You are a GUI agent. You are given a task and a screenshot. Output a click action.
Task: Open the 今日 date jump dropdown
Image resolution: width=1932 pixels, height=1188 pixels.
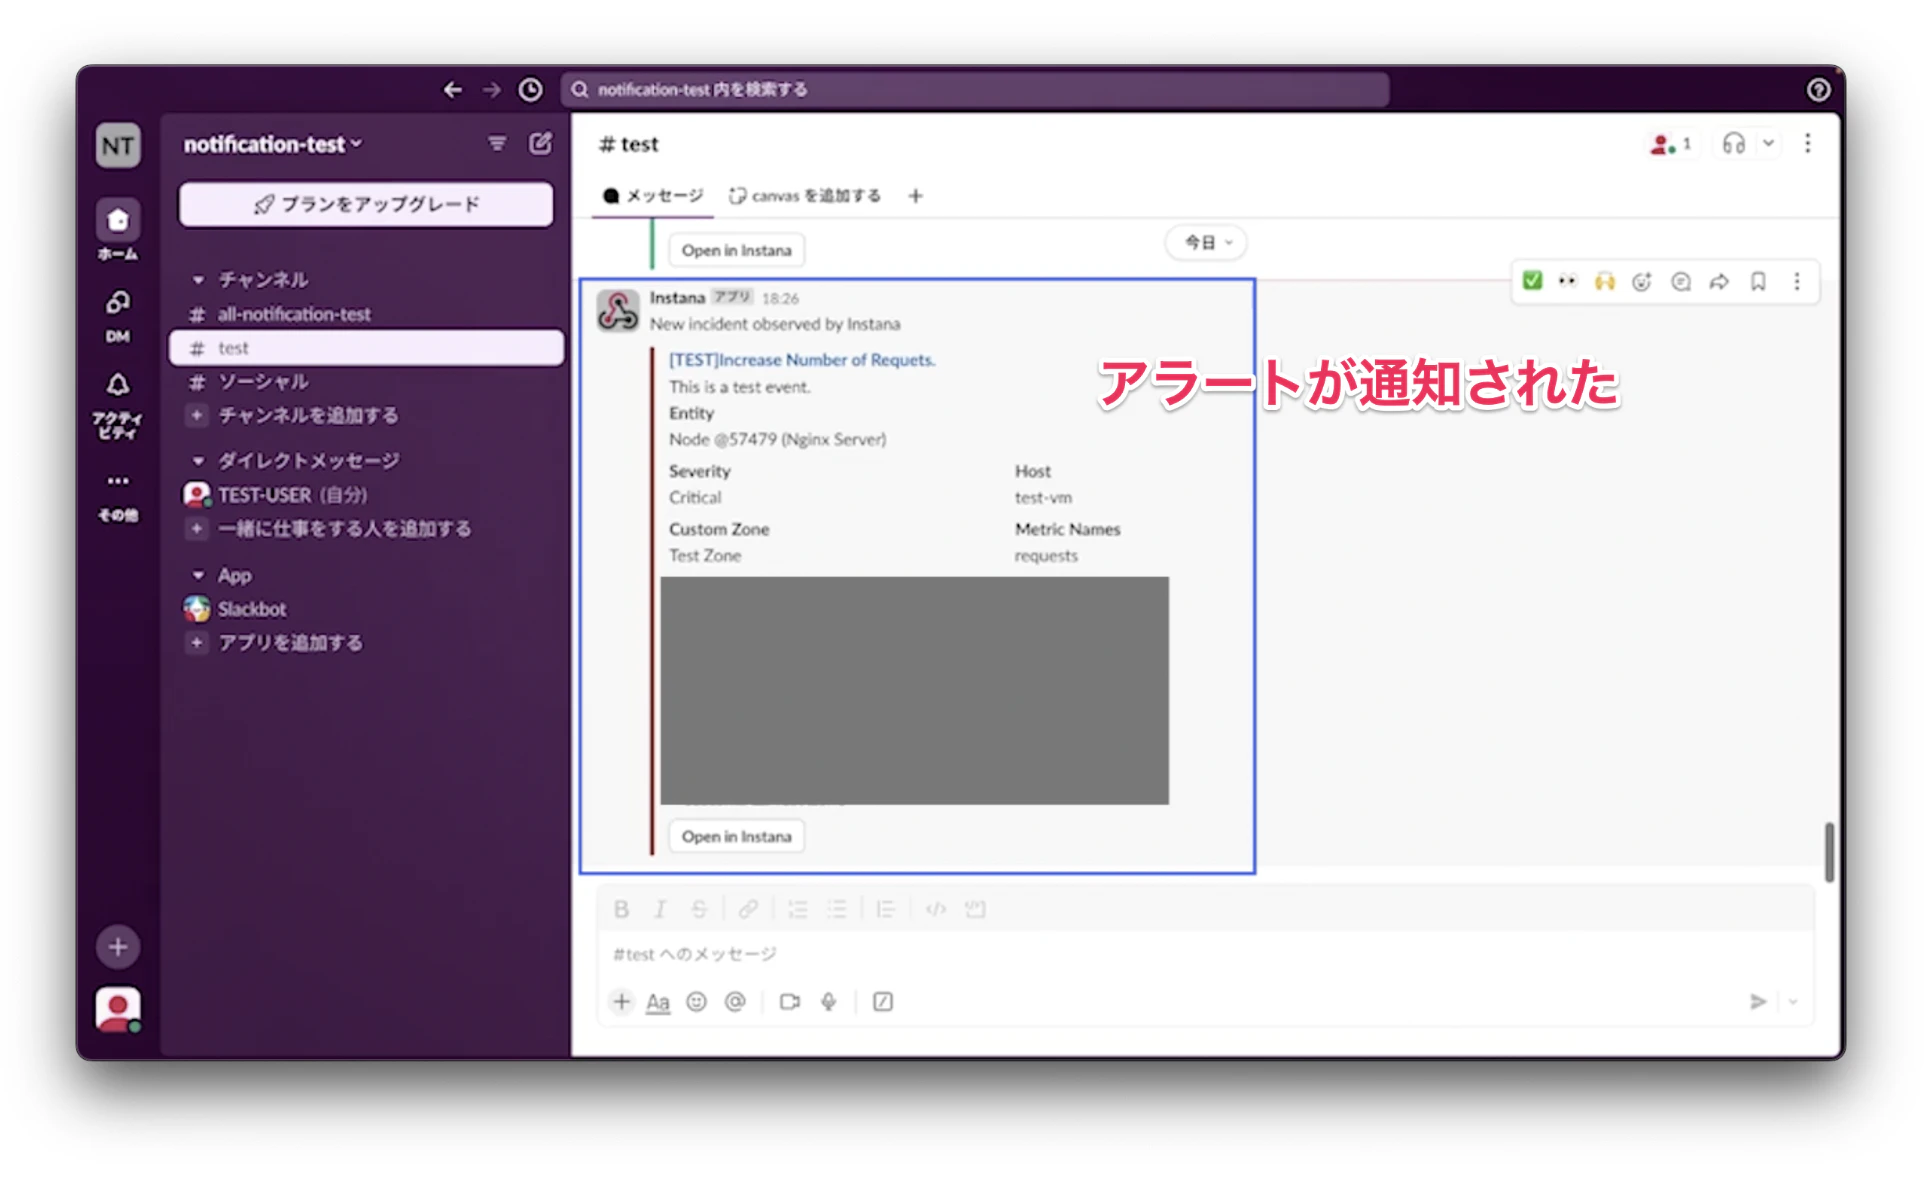pos(1207,243)
